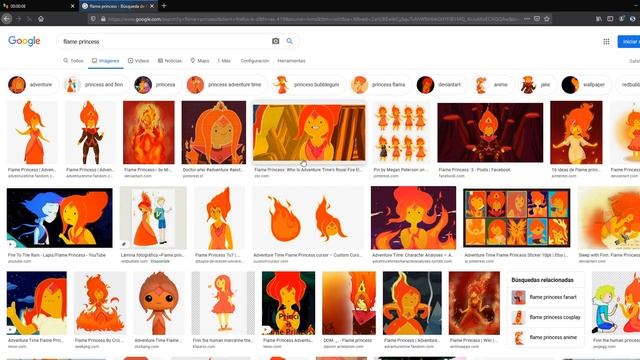
Task: Open the Configuración menu
Action: [x=255, y=61]
